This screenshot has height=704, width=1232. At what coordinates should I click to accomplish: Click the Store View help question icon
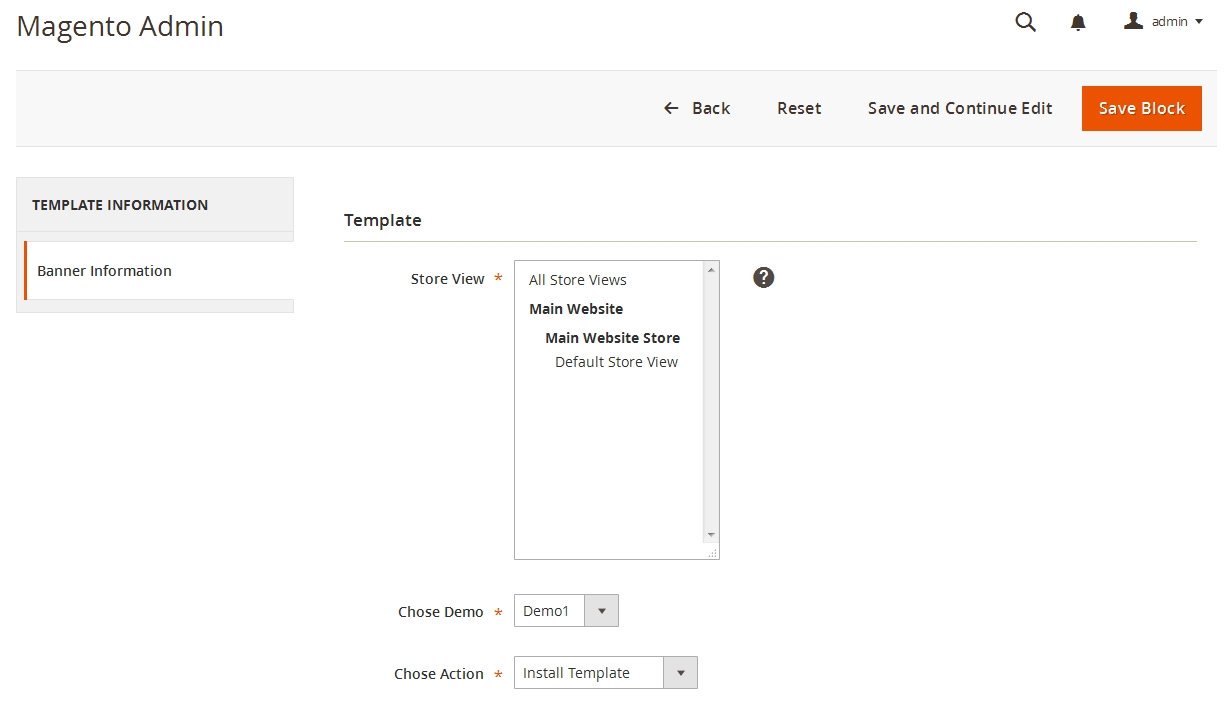click(x=763, y=278)
